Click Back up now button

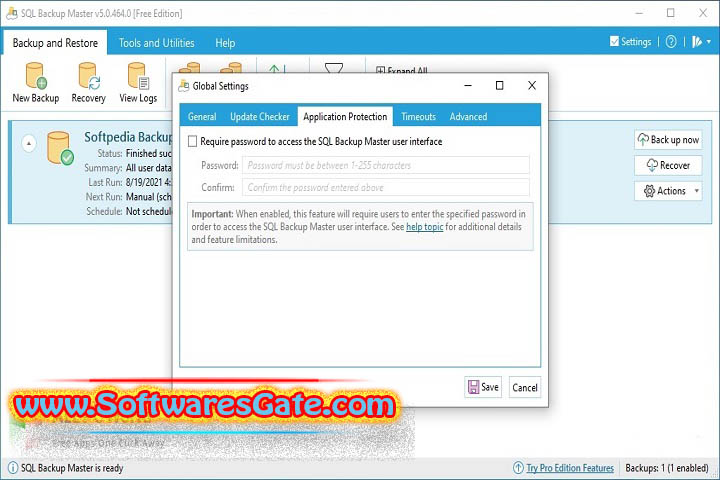[668, 140]
